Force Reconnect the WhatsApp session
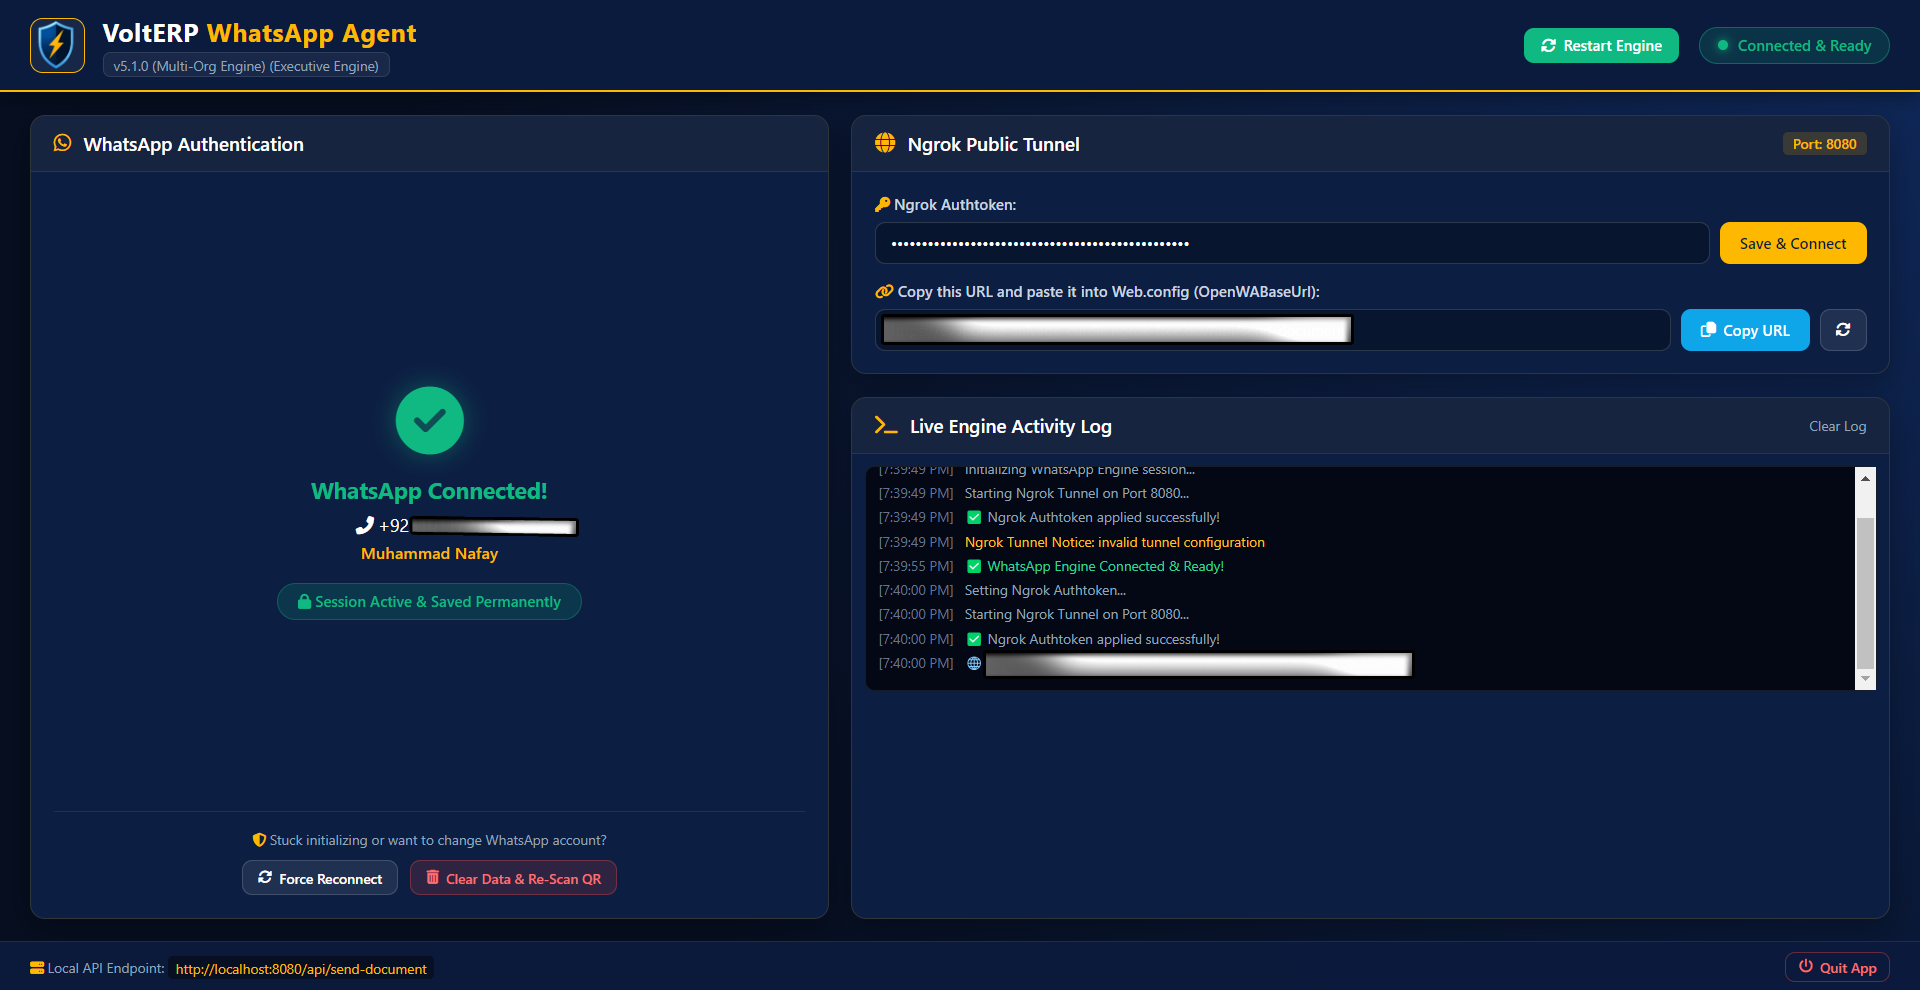 (320, 878)
